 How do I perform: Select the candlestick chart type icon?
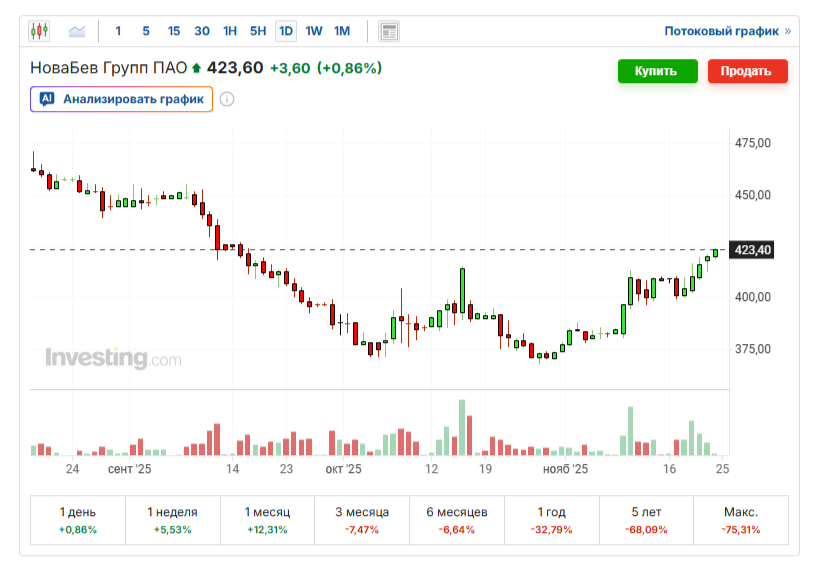(39, 31)
